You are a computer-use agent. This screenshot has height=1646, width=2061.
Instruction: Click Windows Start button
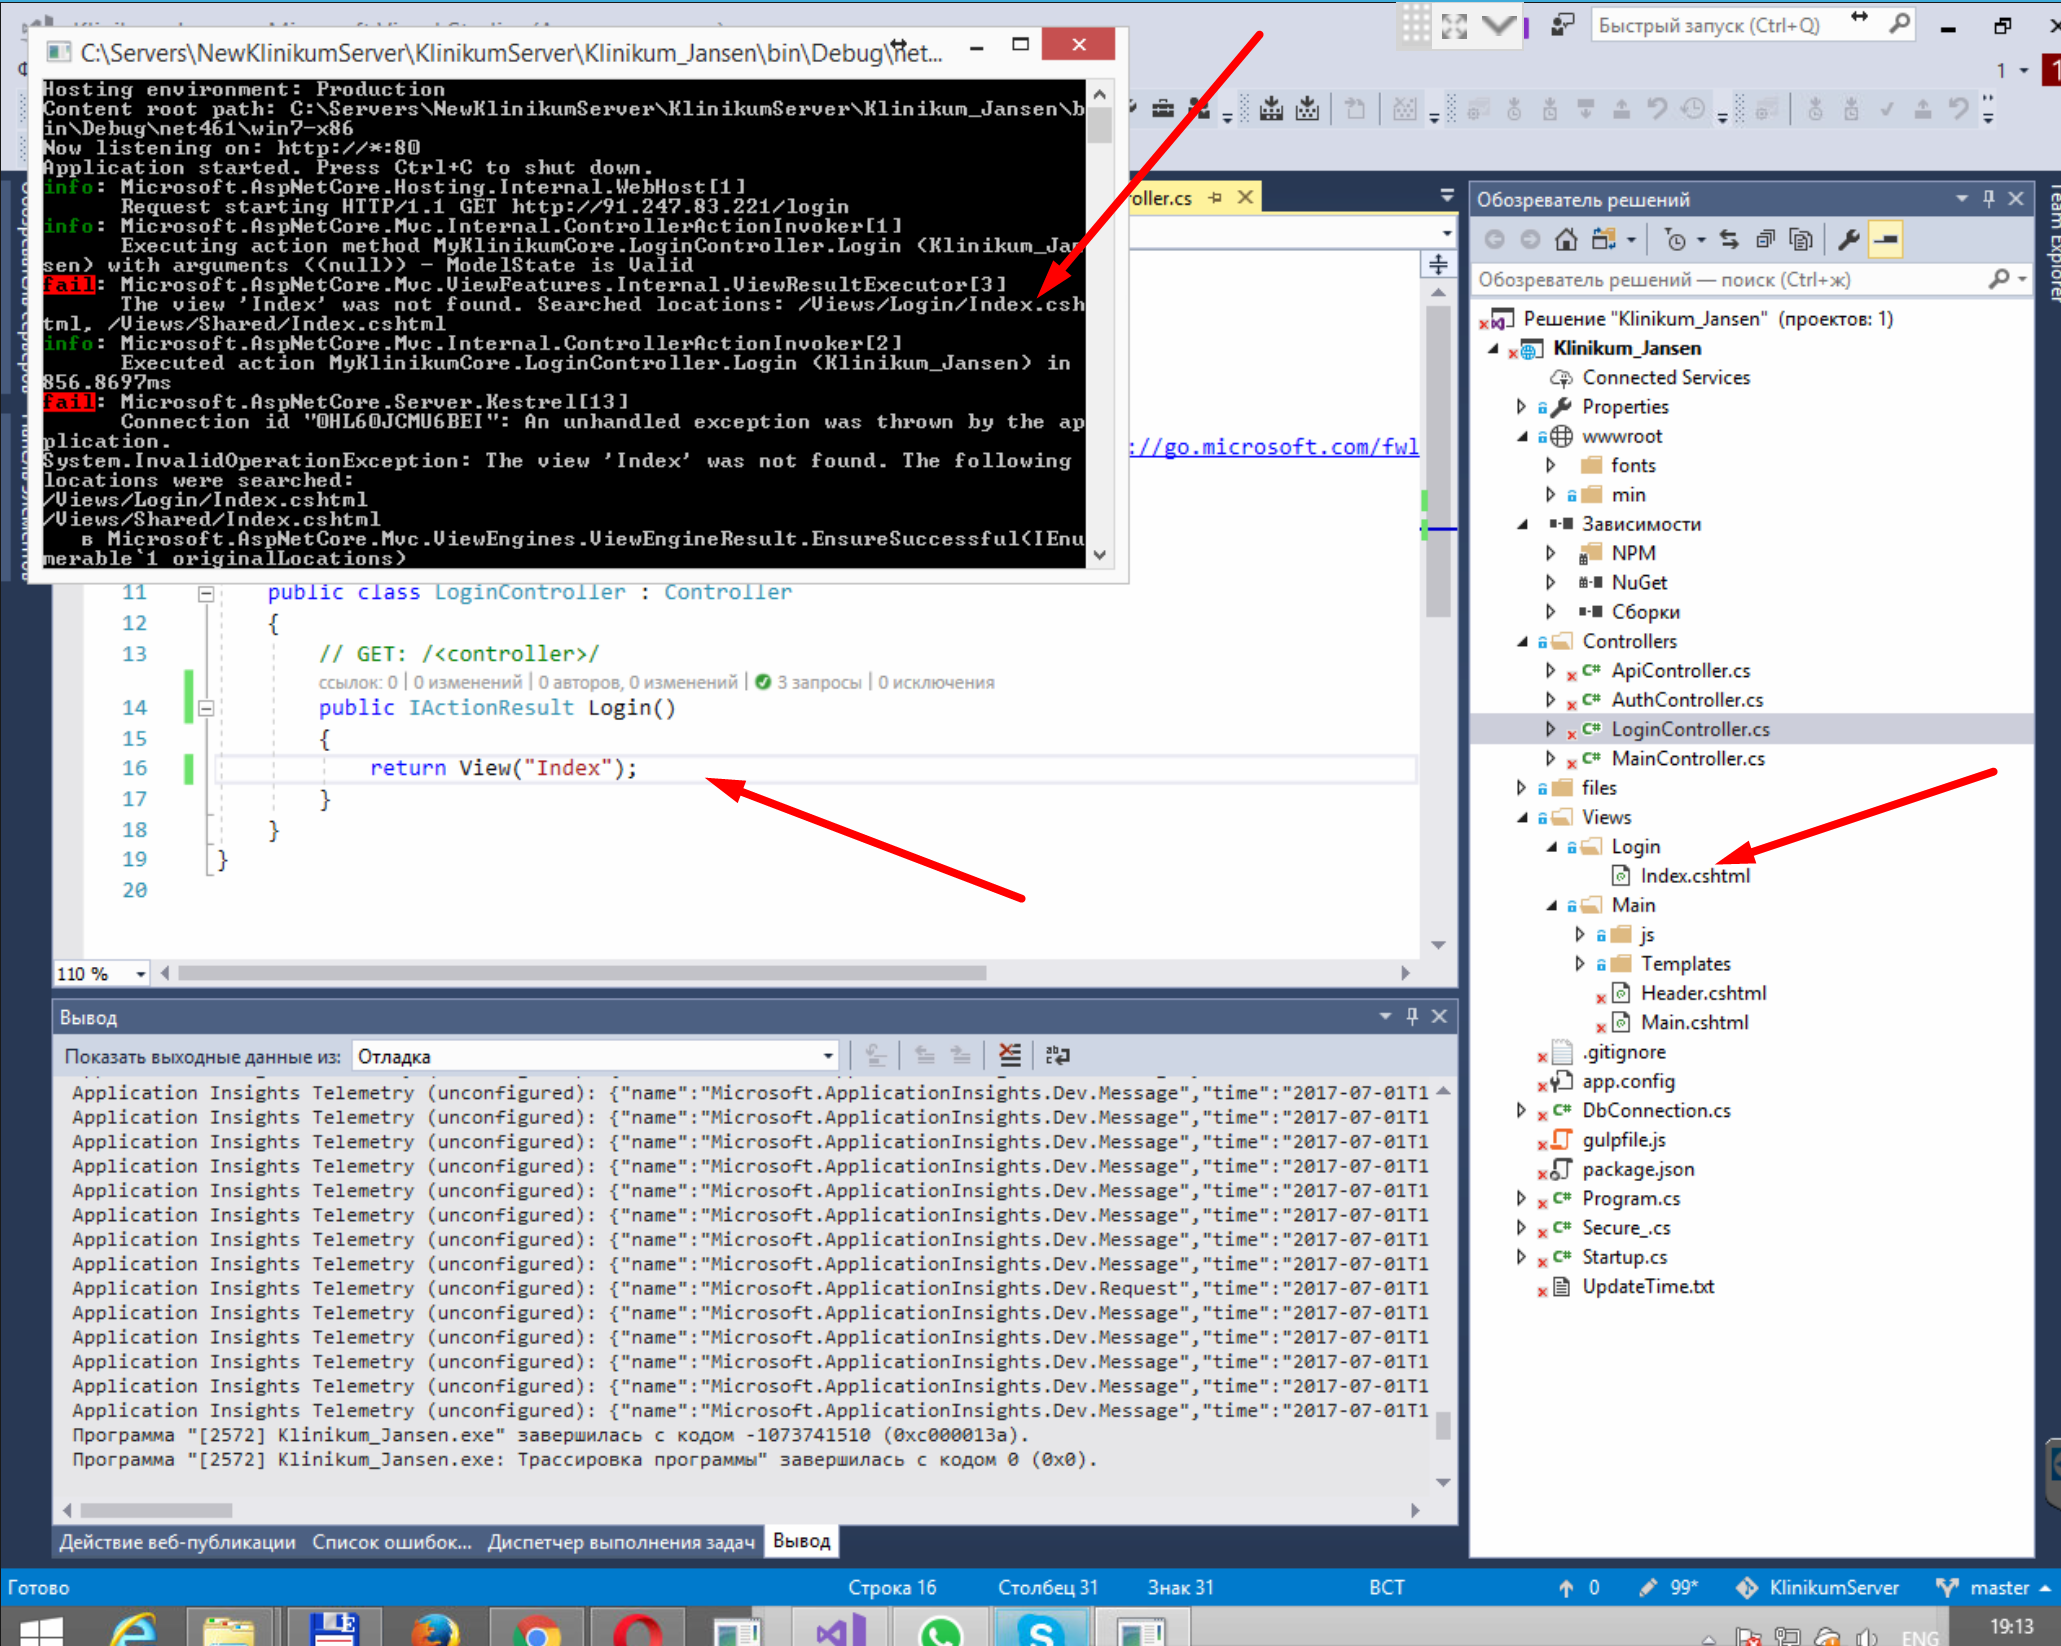[x=41, y=1630]
